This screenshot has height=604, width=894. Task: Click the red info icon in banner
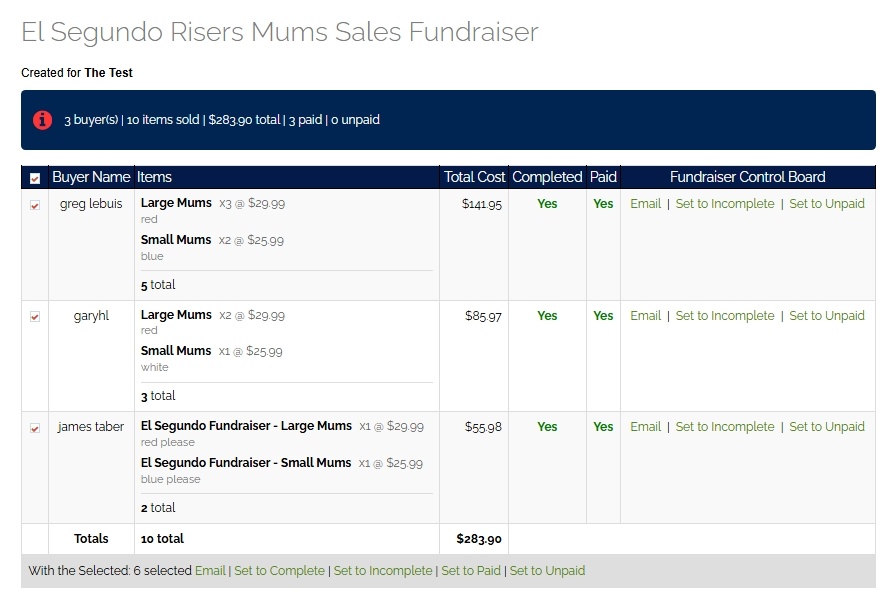42,120
